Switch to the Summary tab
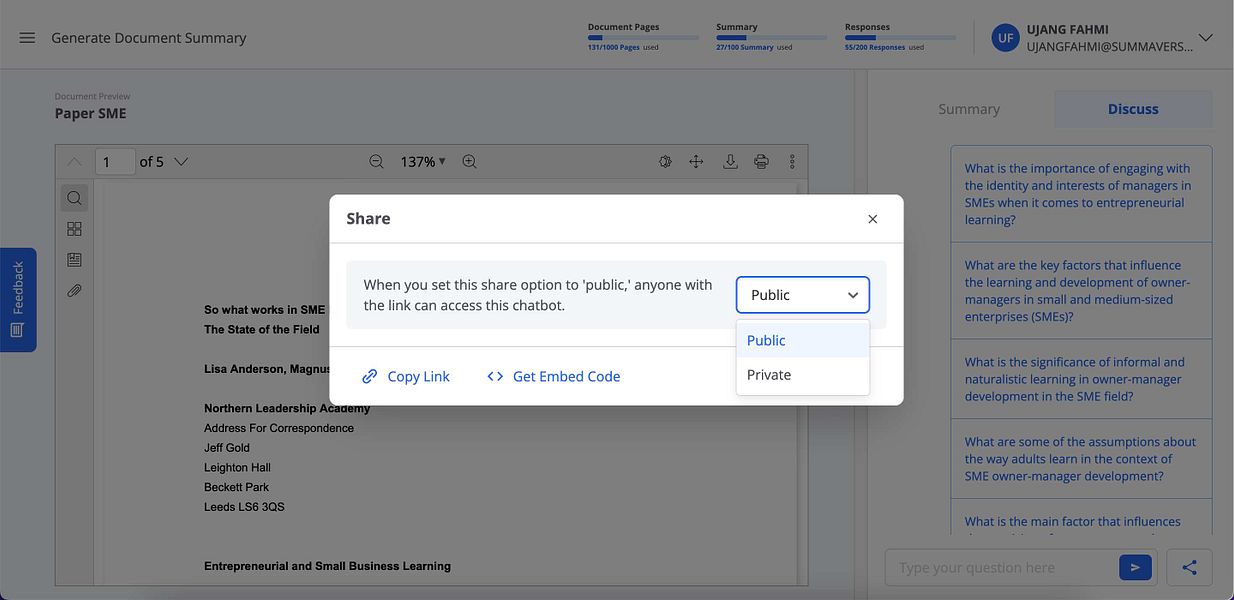 point(969,109)
